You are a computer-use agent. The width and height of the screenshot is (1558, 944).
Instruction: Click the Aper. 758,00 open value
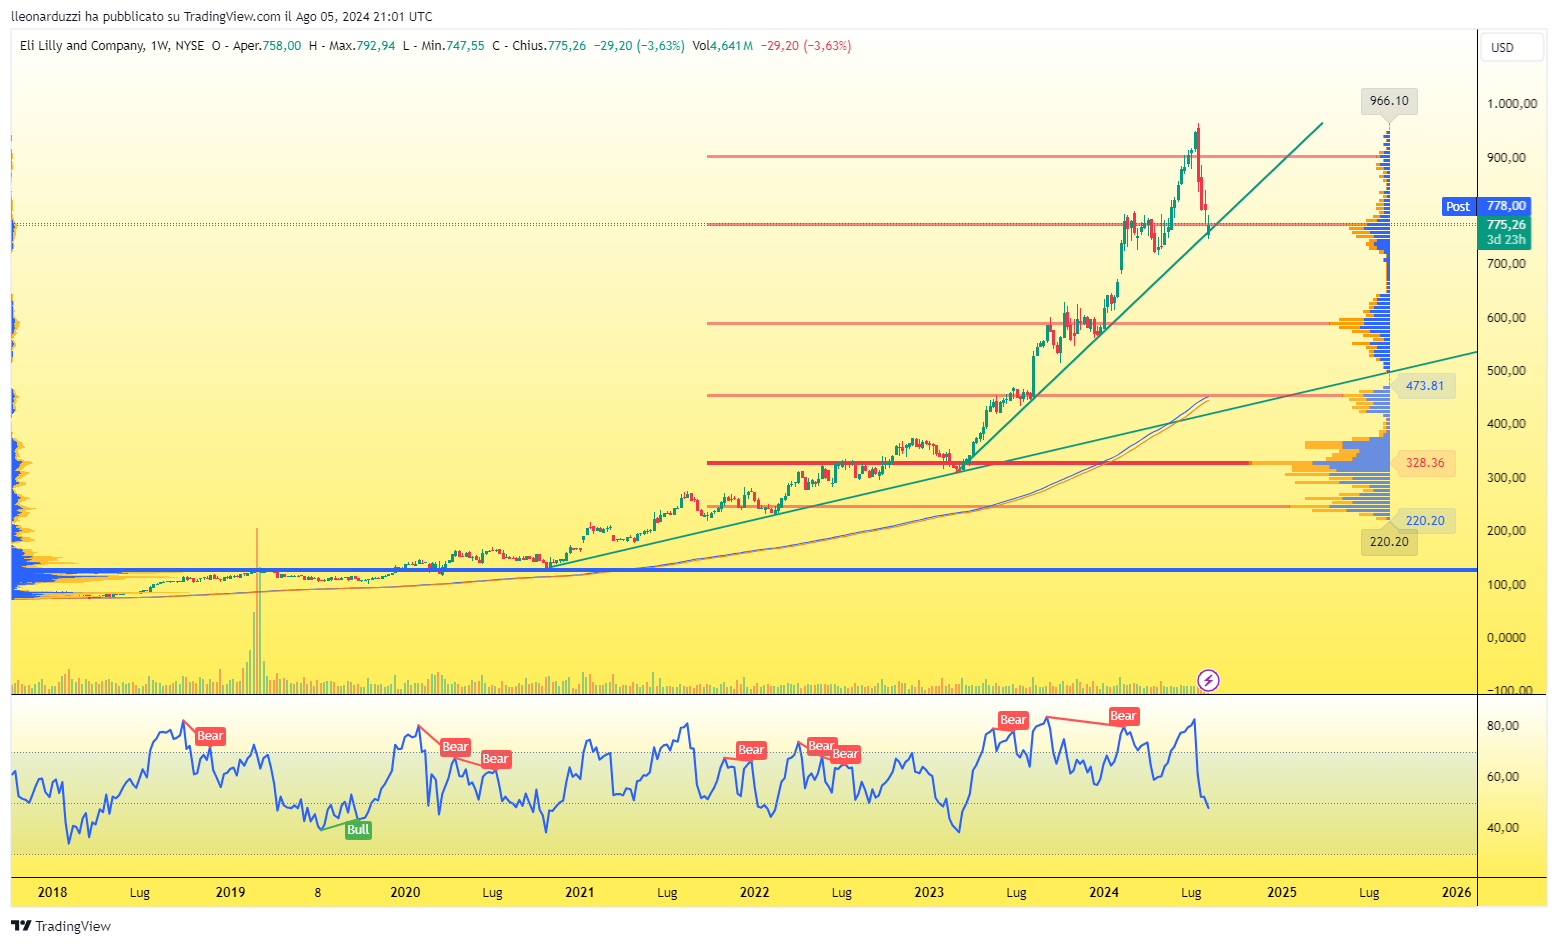click(x=256, y=45)
